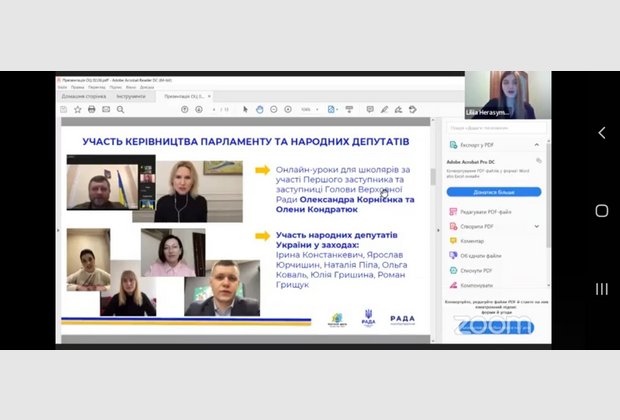Zoom out with the minus circle icon
Image resolution: width=620 pixels, height=420 pixels.
coord(274,109)
